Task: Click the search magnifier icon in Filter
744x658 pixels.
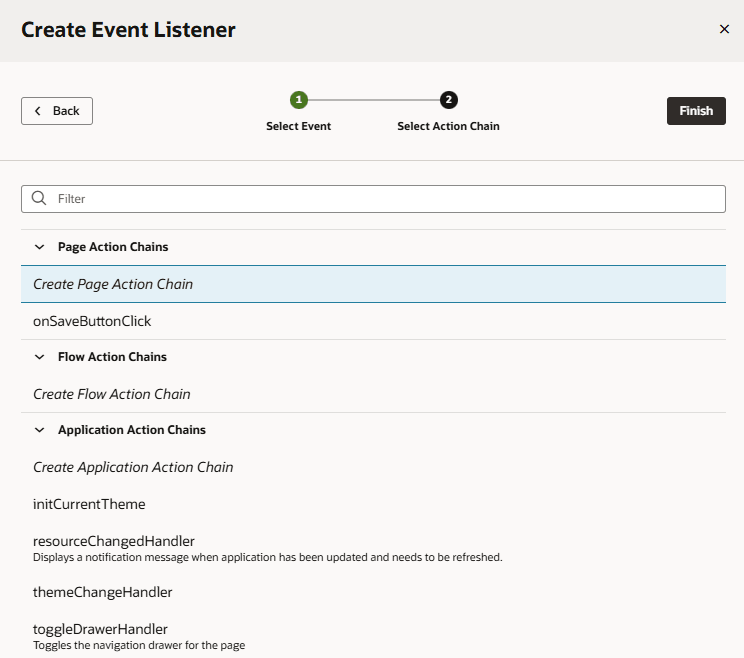Action: coord(39,198)
